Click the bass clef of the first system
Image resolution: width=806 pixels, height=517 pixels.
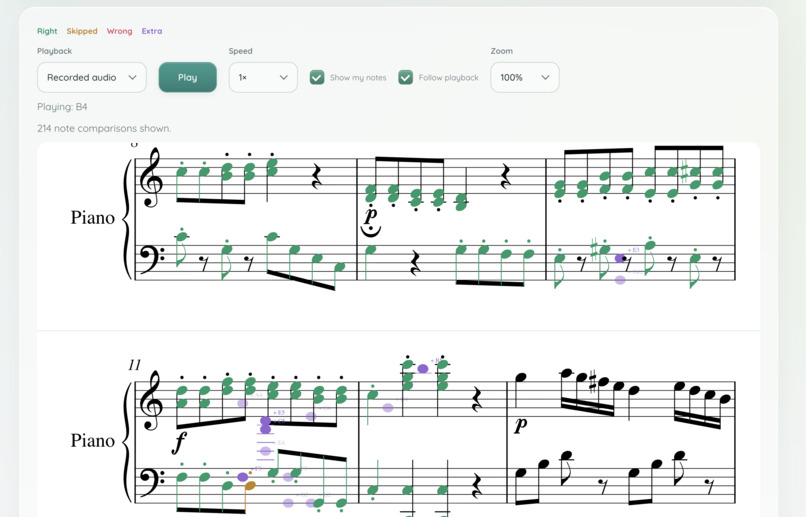coord(151,260)
